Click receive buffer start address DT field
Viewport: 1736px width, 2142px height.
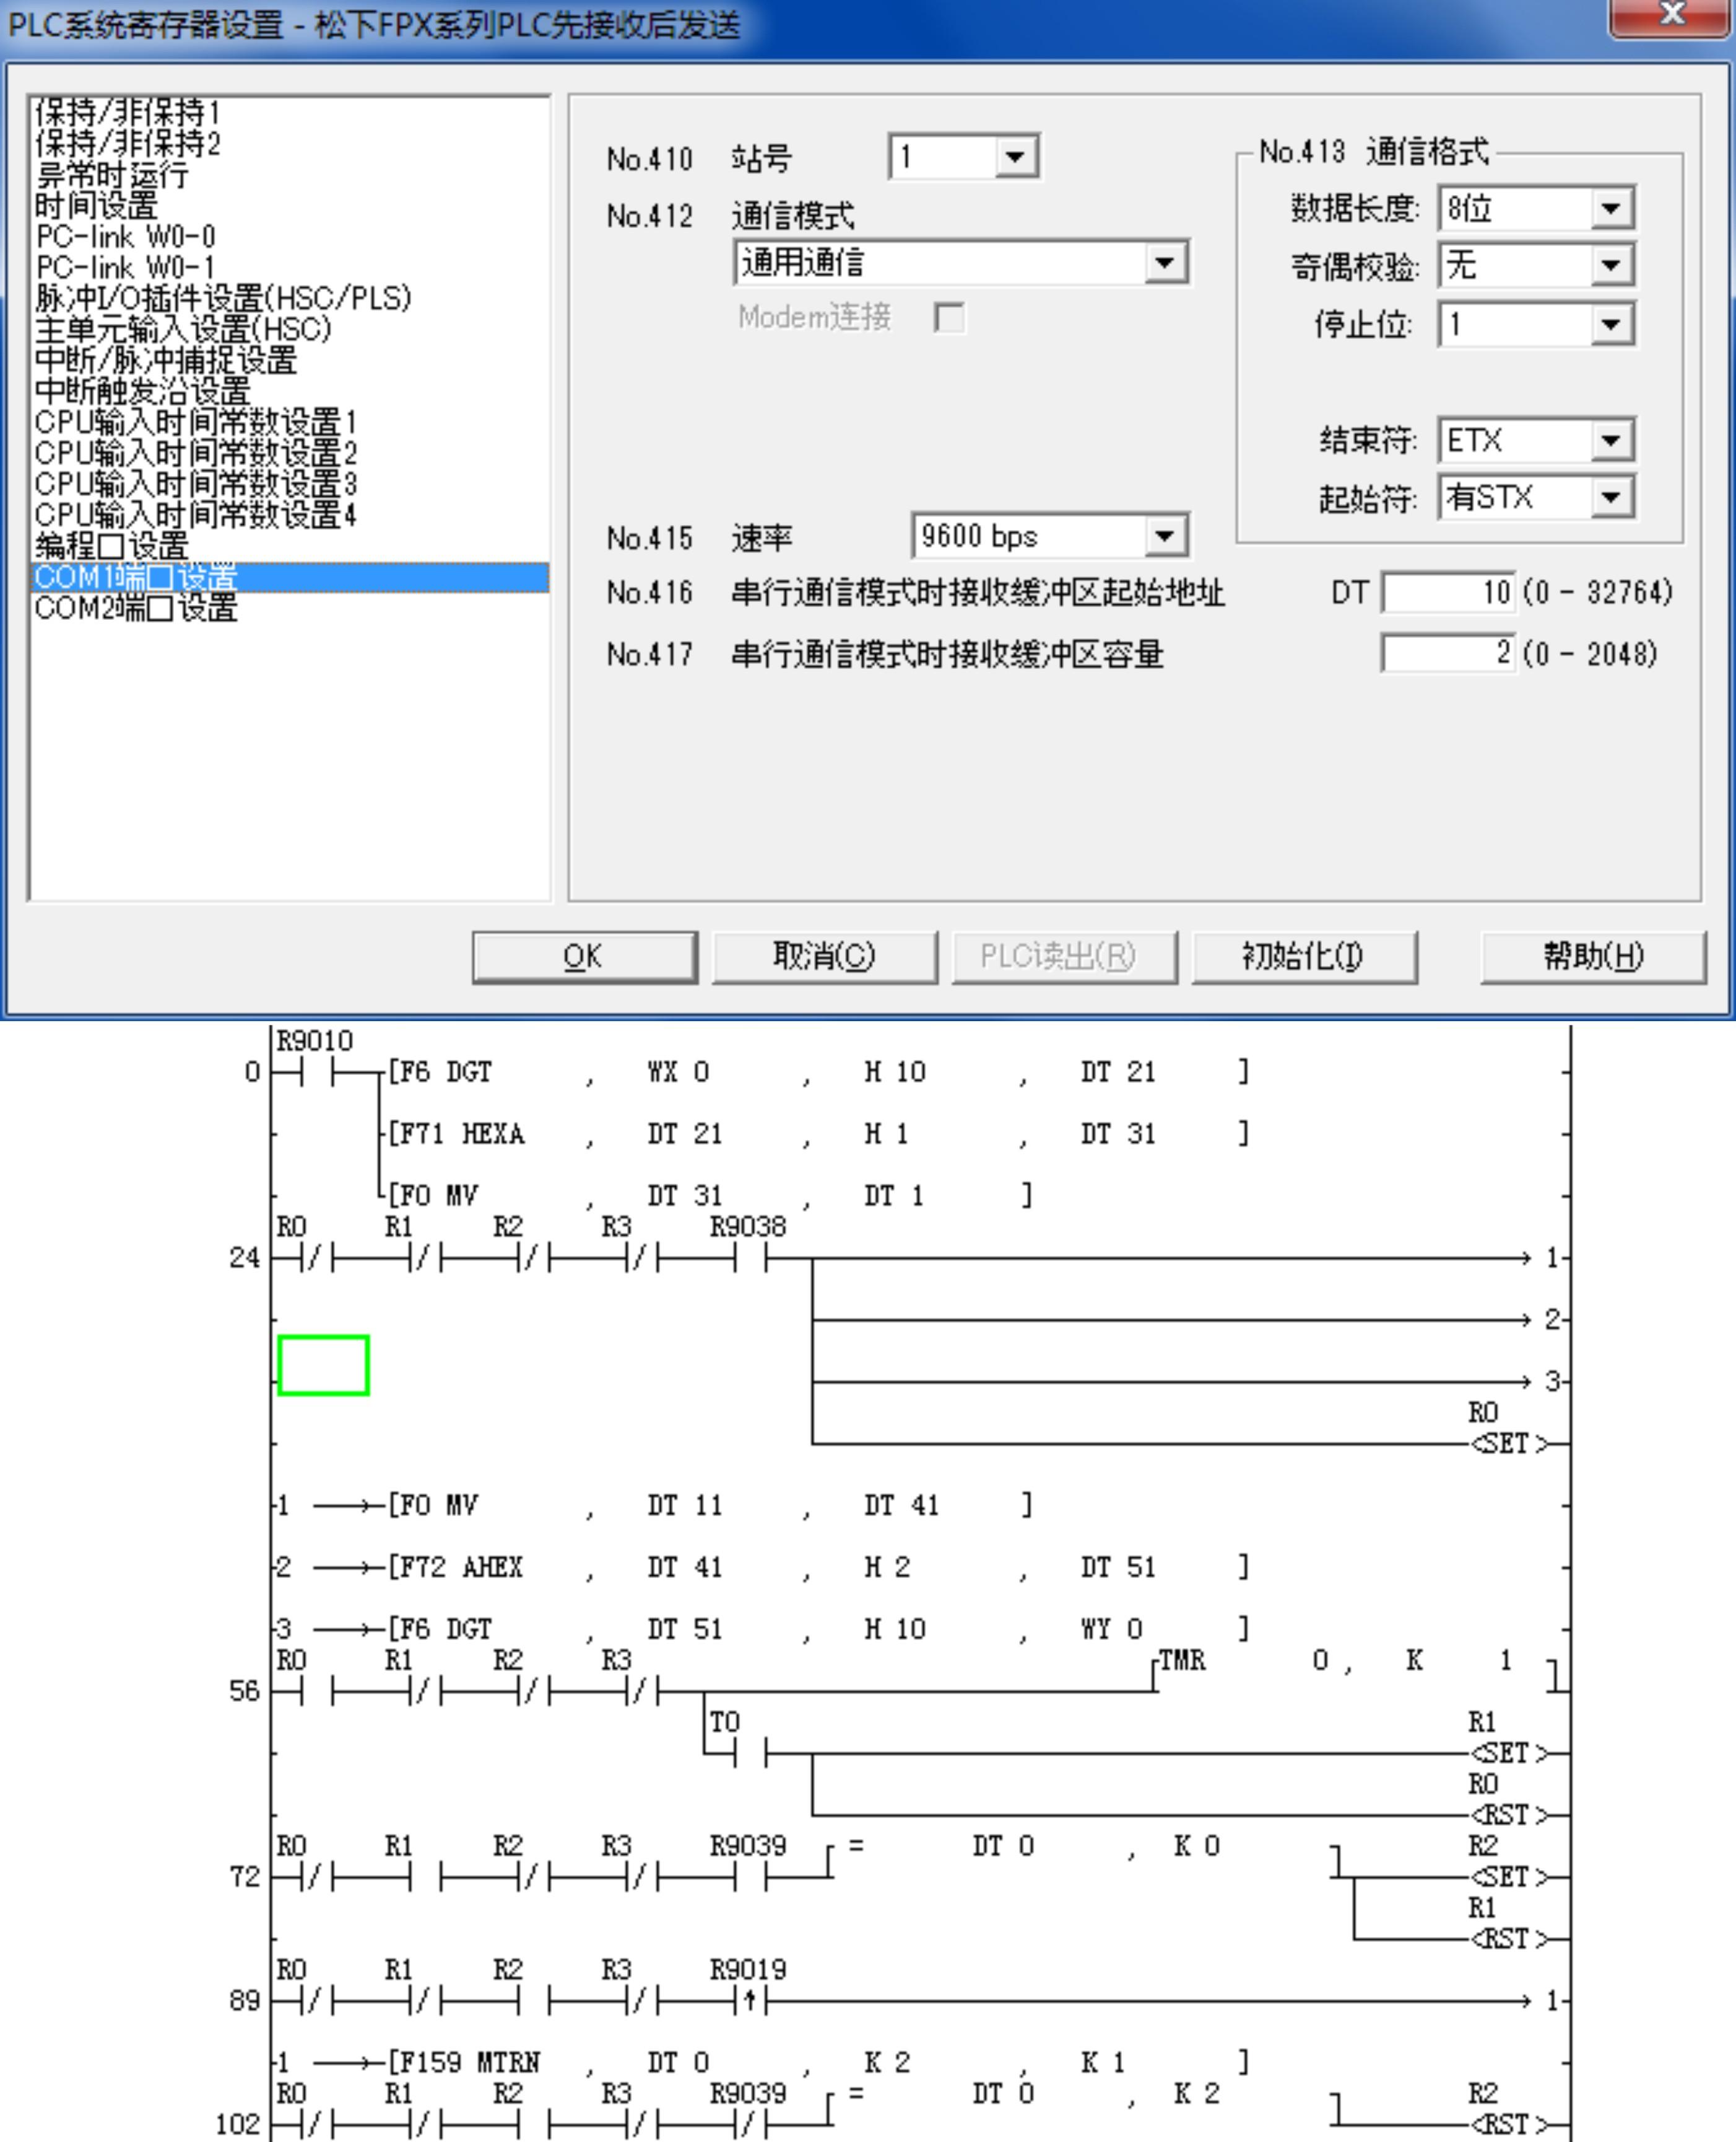pyautogui.click(x=1448, y=593)
